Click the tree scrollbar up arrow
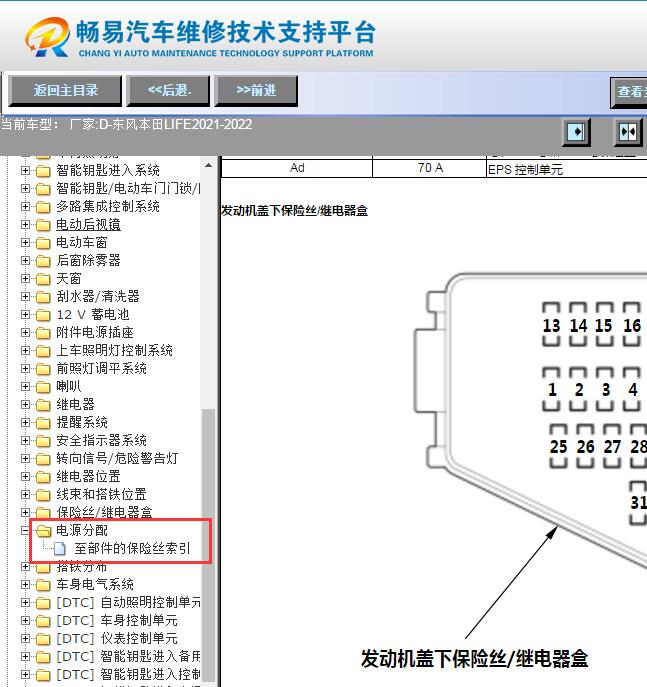The height and width of the screenshot is (687, 647). 209,166
